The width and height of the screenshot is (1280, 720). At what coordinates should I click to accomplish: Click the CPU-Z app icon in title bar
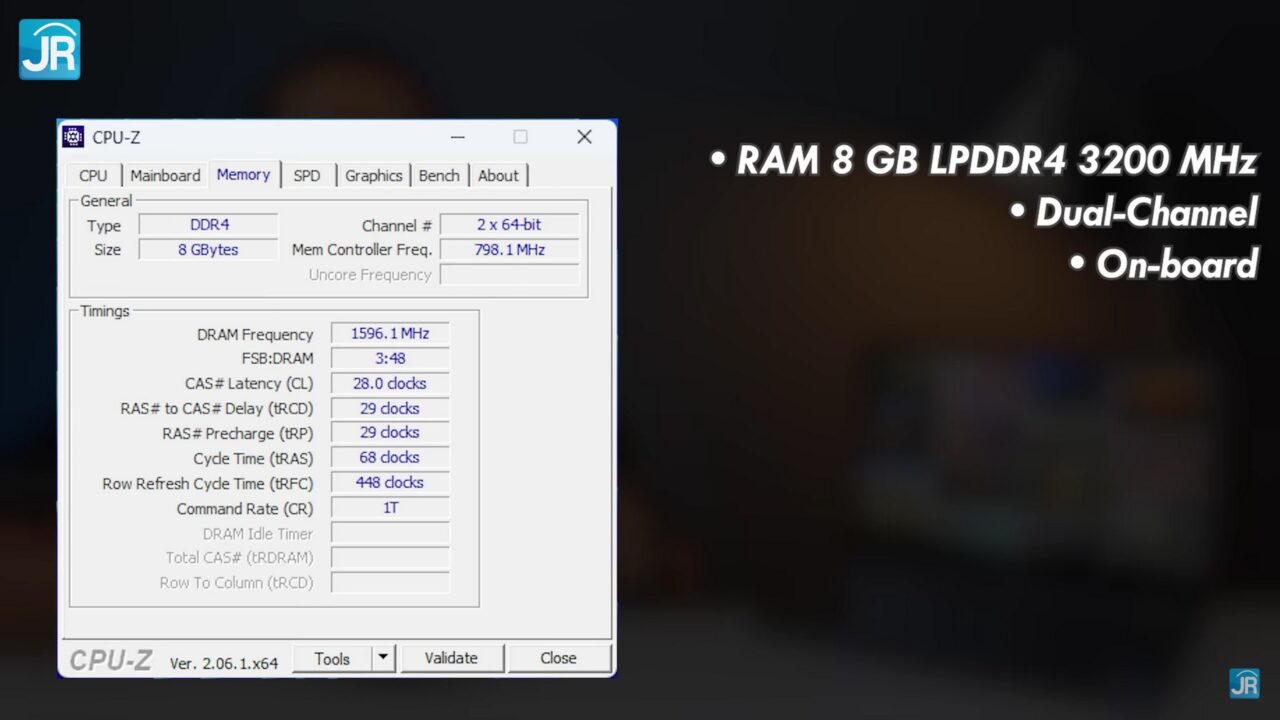coord(73,137)
